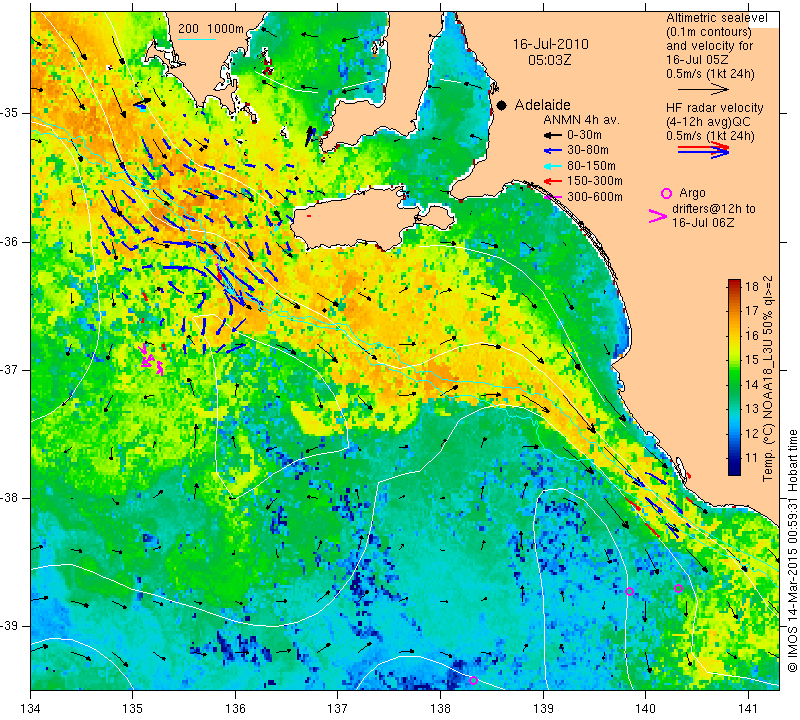Click the latitude axis label -36
The height and width of the screenshot is (720, 800).
tap(9, 241)
